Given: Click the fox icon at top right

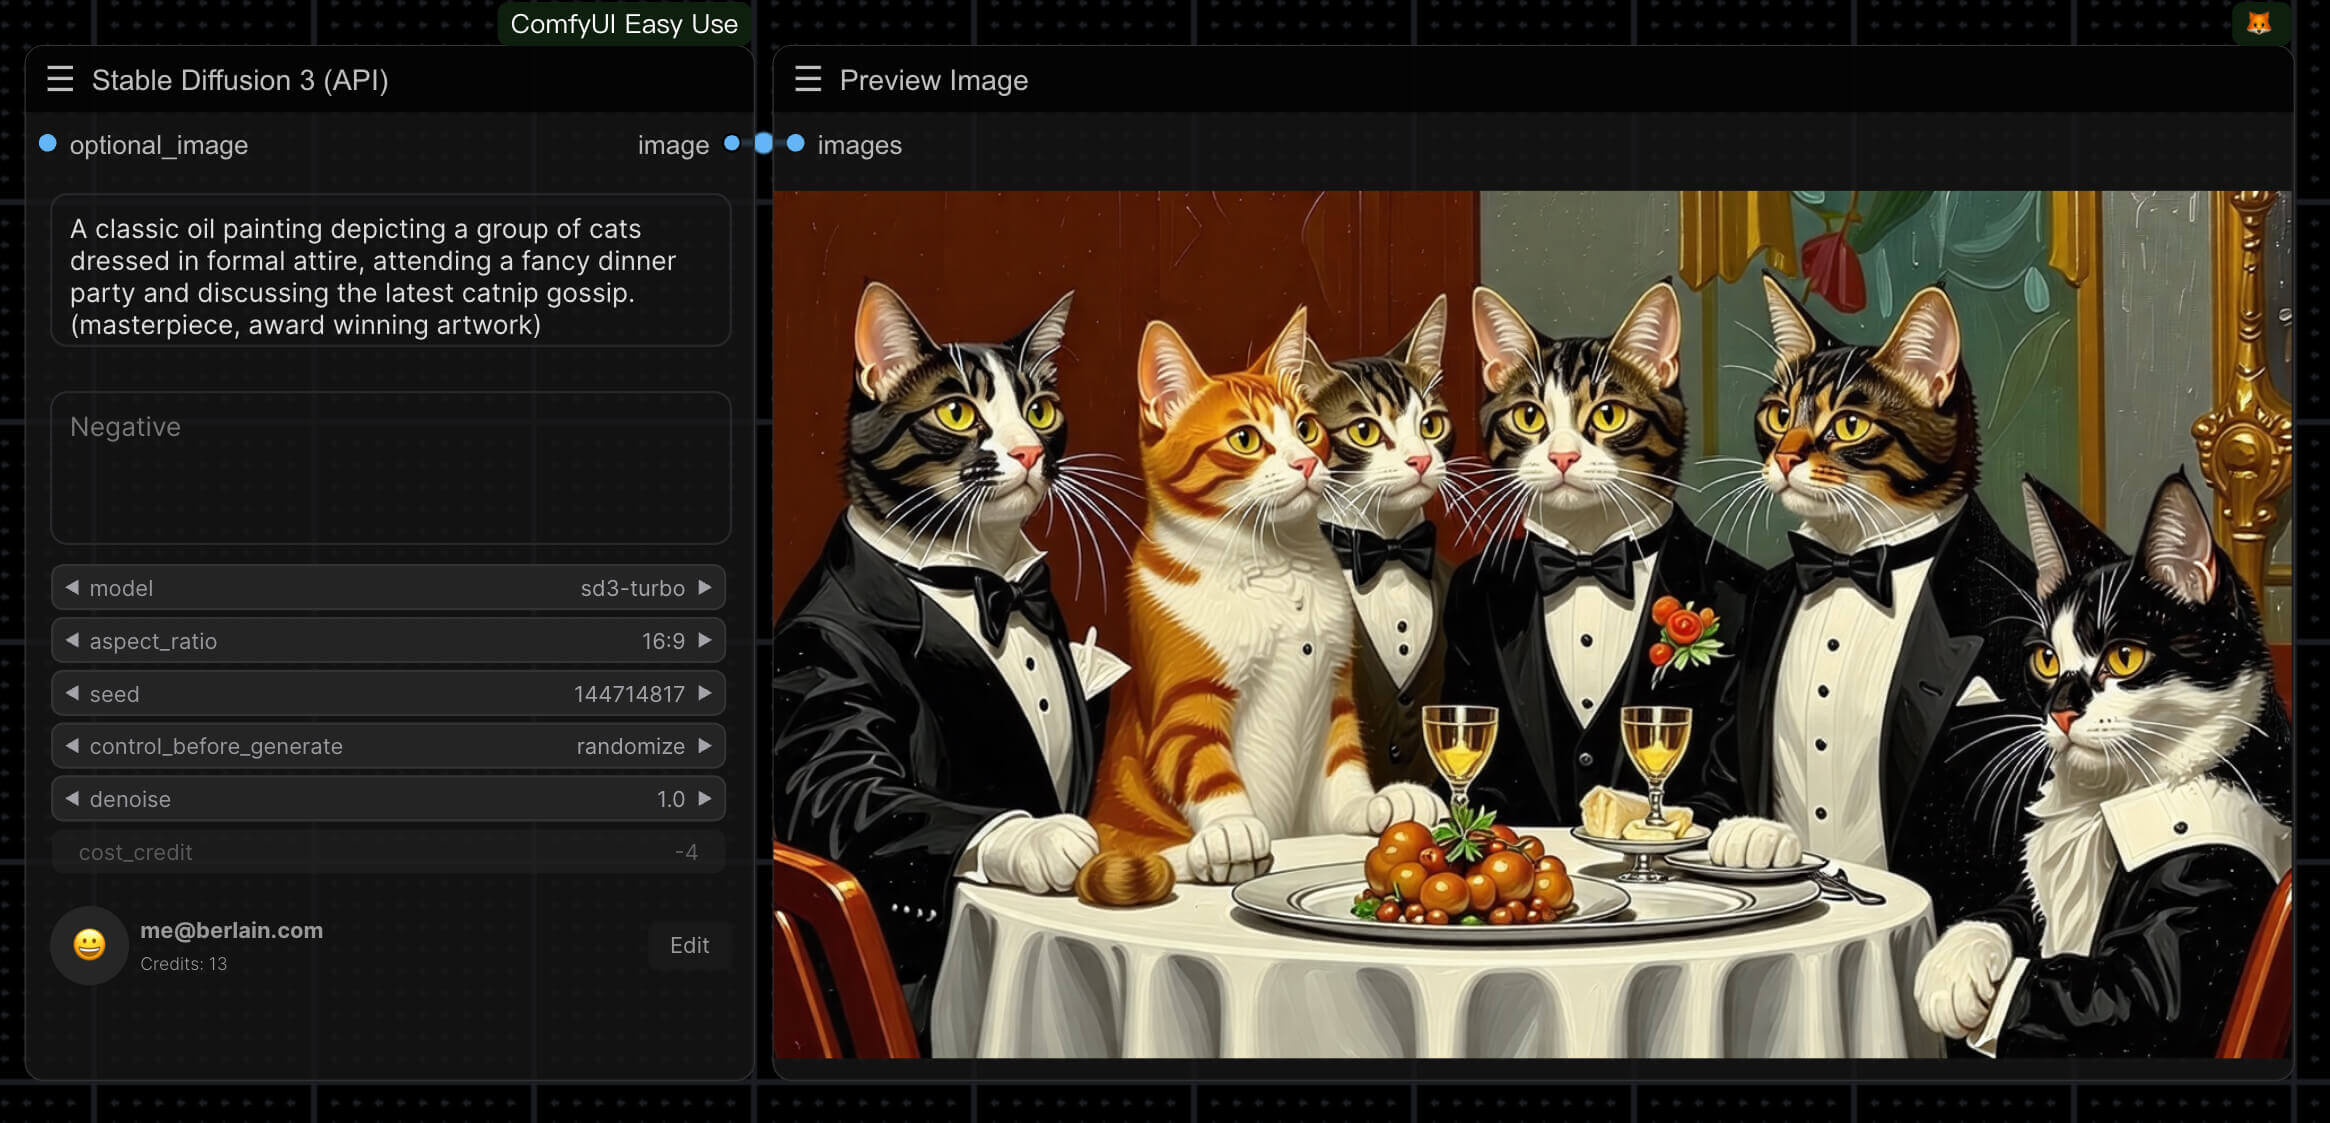Looking at the screenshot, I should click(2258, 23).
